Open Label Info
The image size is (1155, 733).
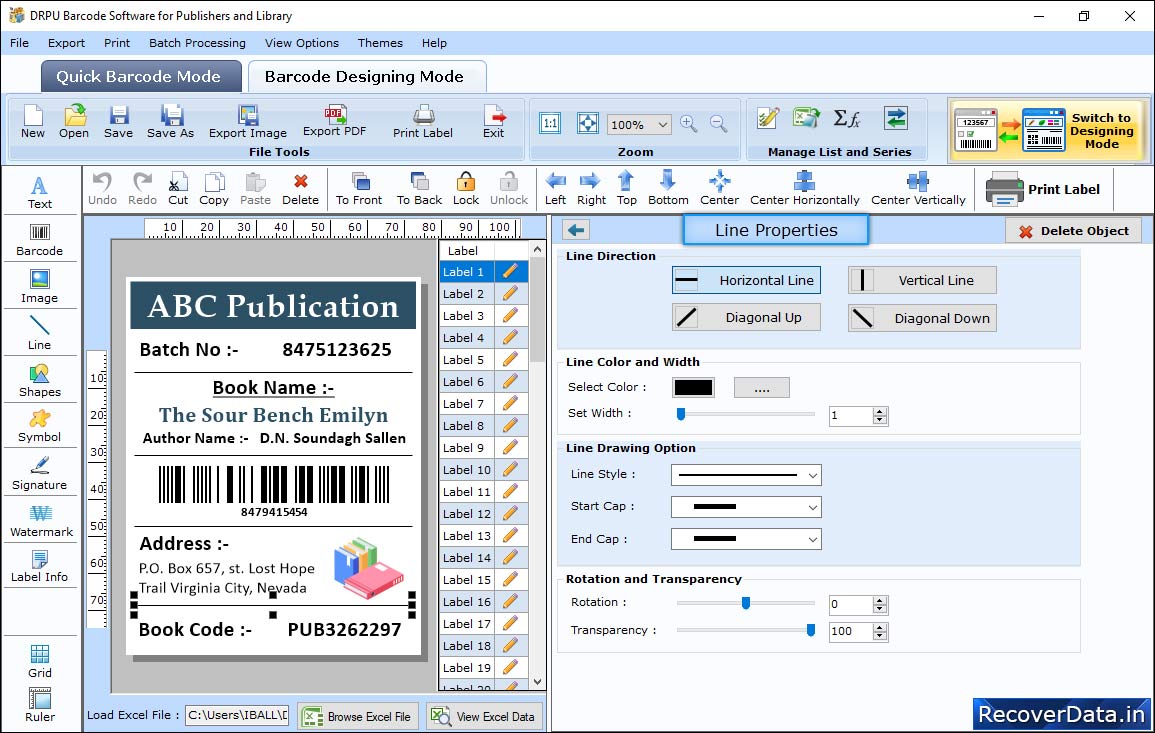[40, 567]
